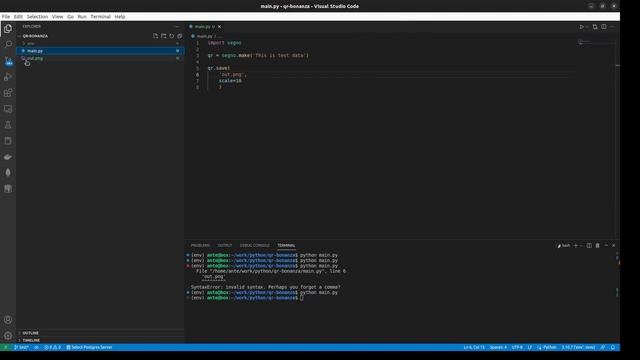Open the Accounts icon in activity bar
Viewport: 640px width, 360px height.
pyautogui.click(x=8, y=320)
